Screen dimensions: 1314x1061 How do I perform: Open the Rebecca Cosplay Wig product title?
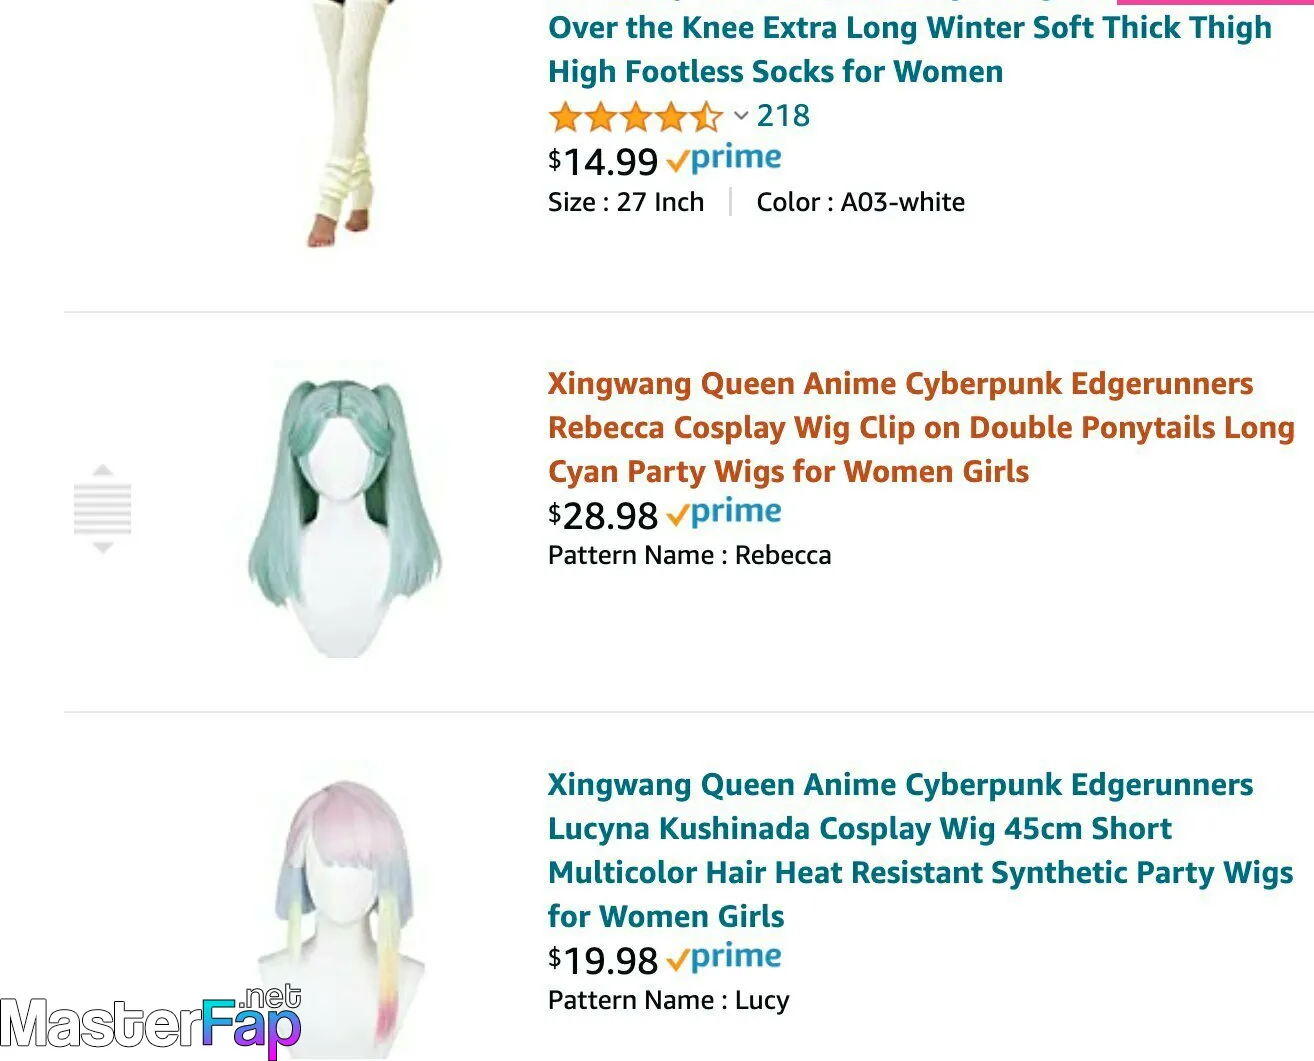(921, 428)
